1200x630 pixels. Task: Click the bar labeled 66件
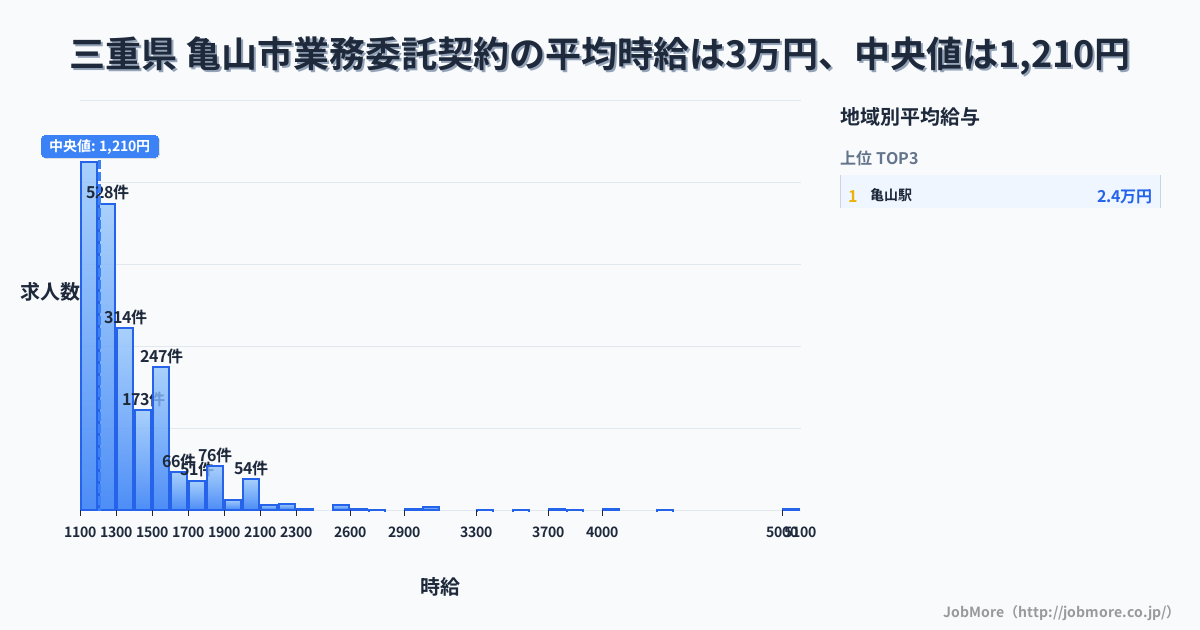[179, 491]
